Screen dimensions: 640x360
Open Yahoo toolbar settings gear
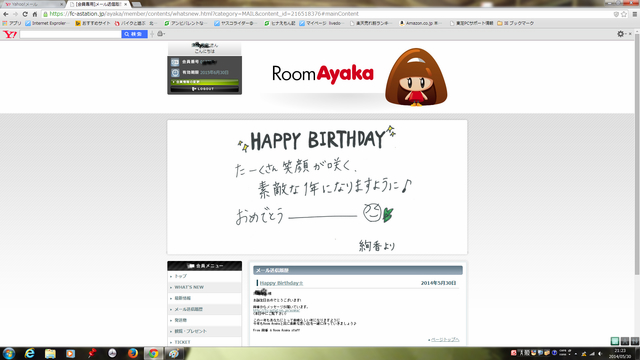pos(620,34)
